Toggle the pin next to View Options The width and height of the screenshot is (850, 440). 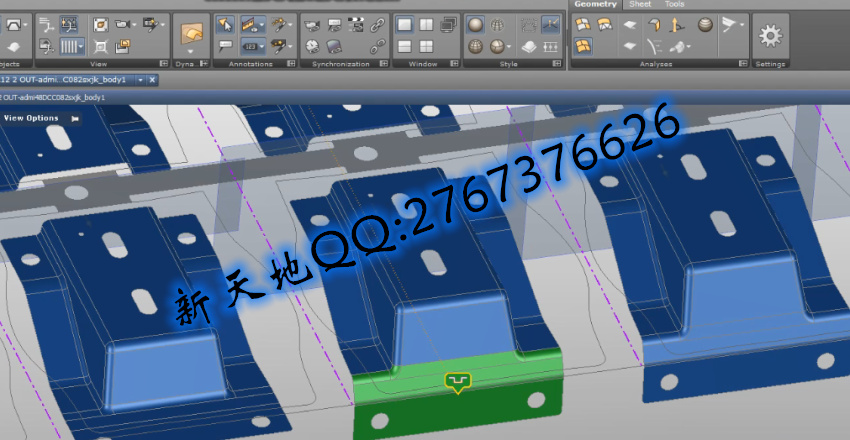[75, 118]
